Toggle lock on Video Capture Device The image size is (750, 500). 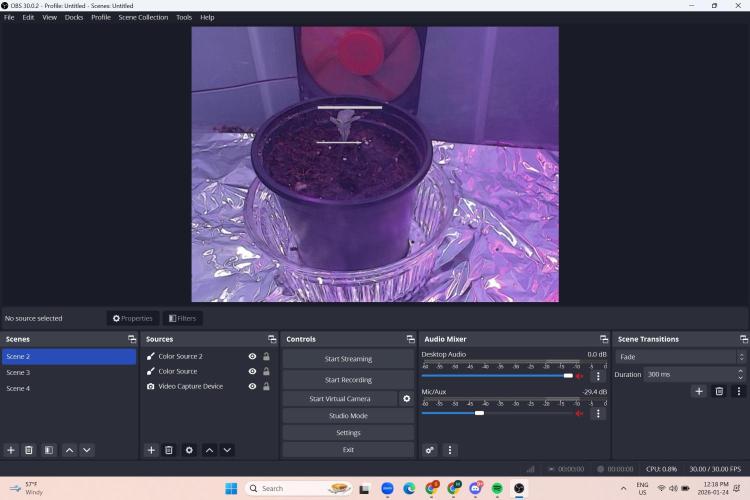point(266,386)
